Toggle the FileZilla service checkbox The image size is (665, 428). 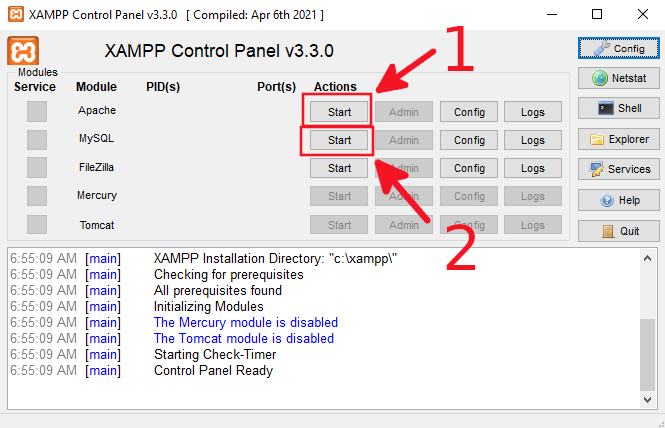pyautogui.click(x=37, y=167)
